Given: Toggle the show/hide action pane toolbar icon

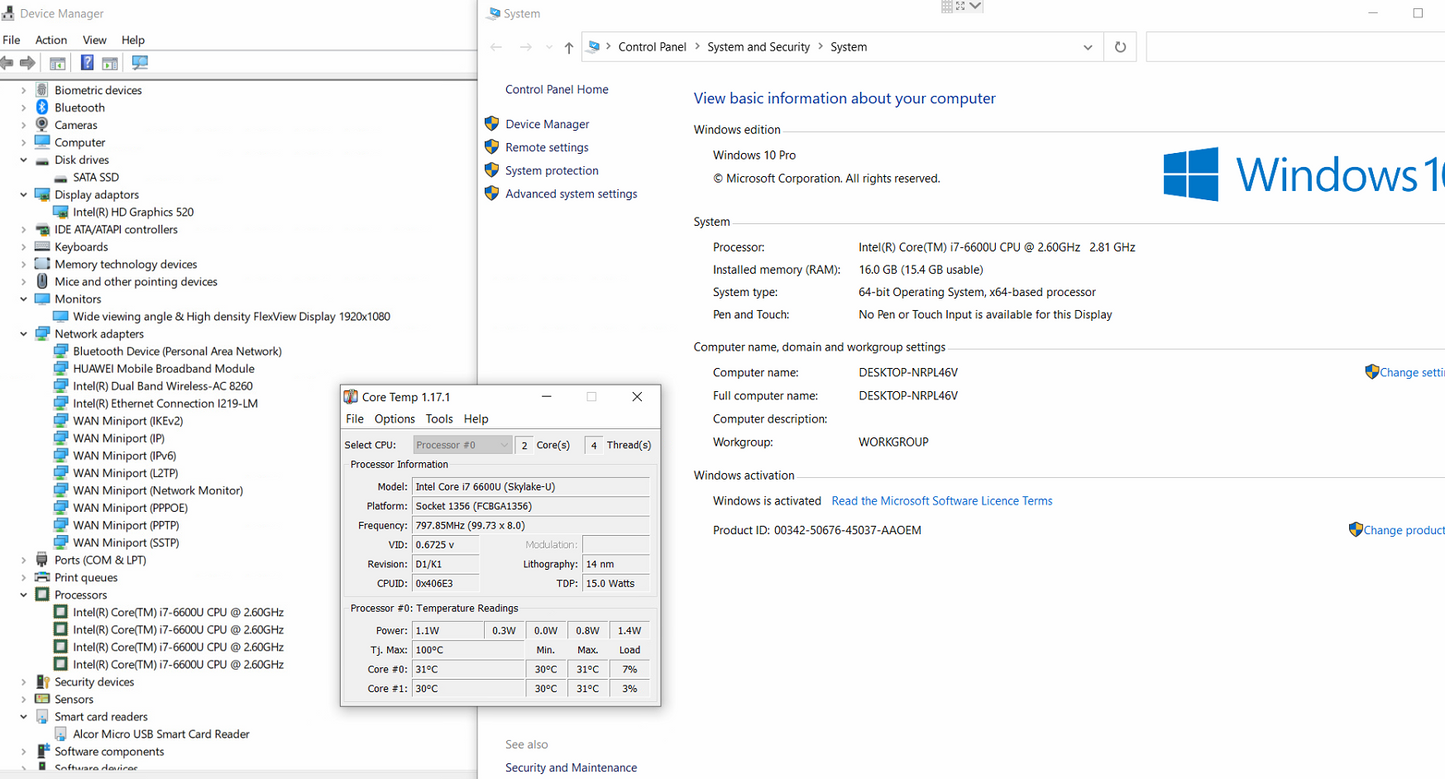Looking at the screenshot, I should click(x=110, y=63).
